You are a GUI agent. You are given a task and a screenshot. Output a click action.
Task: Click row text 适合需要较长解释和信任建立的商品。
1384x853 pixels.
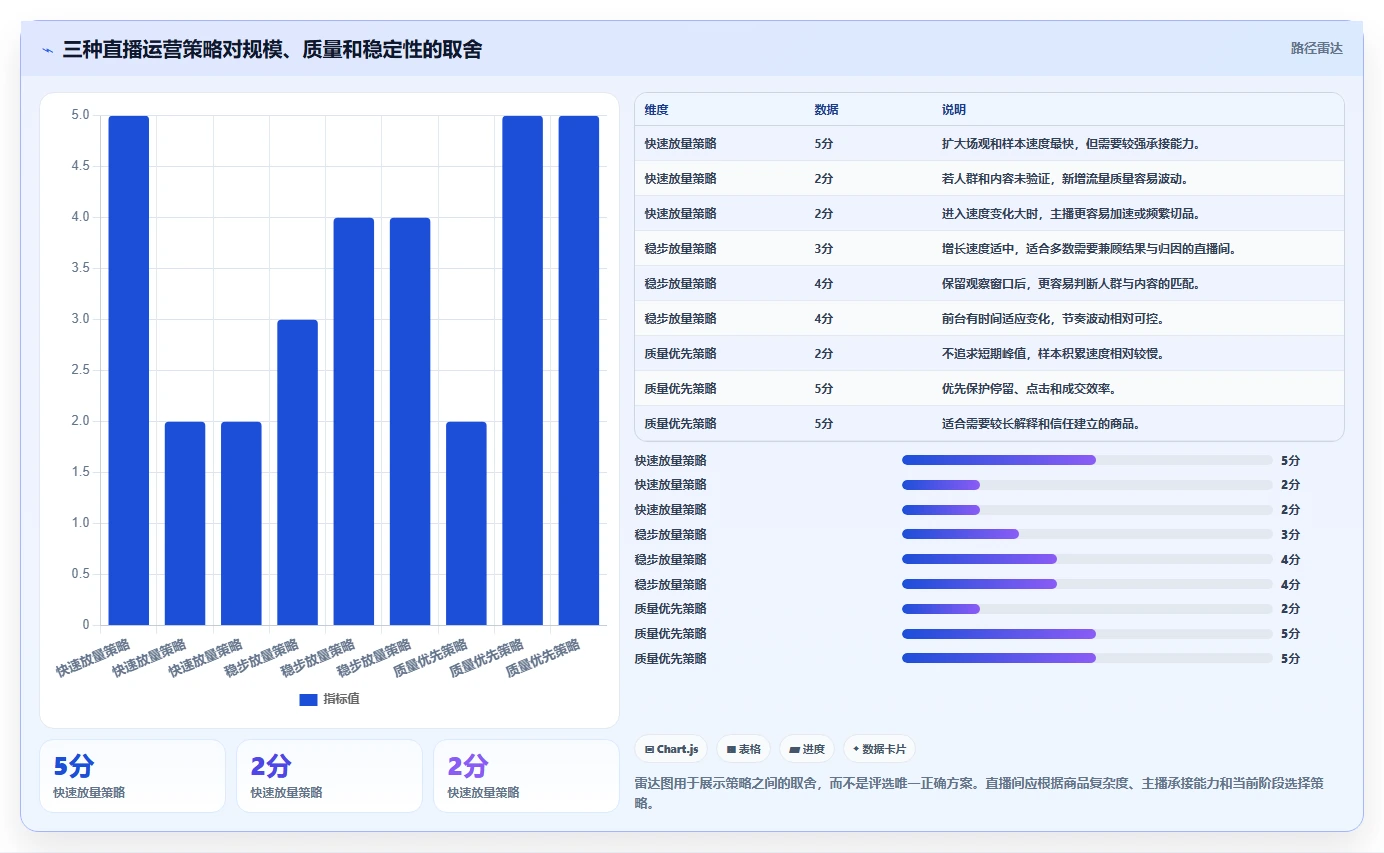tap(1040, 424)
